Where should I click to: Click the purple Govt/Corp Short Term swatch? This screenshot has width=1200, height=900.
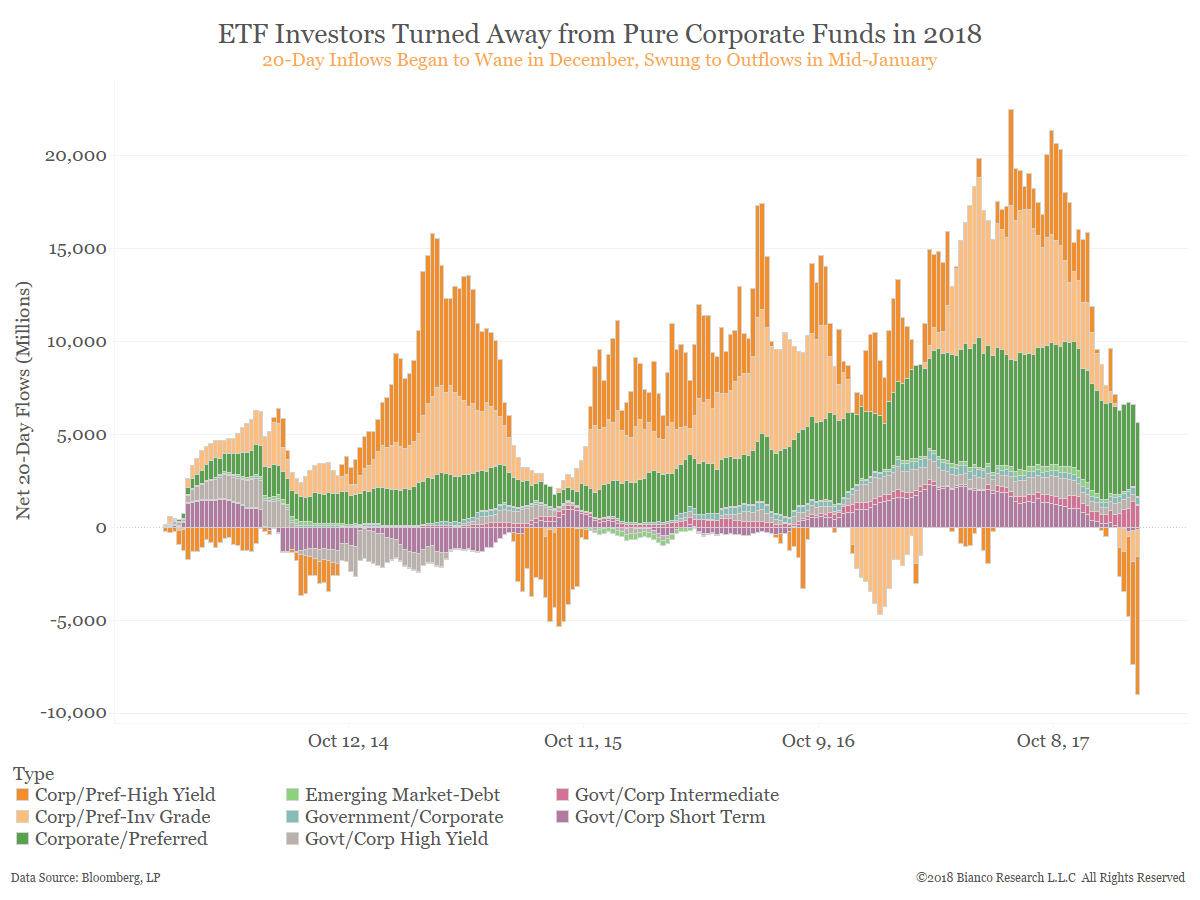562,817
